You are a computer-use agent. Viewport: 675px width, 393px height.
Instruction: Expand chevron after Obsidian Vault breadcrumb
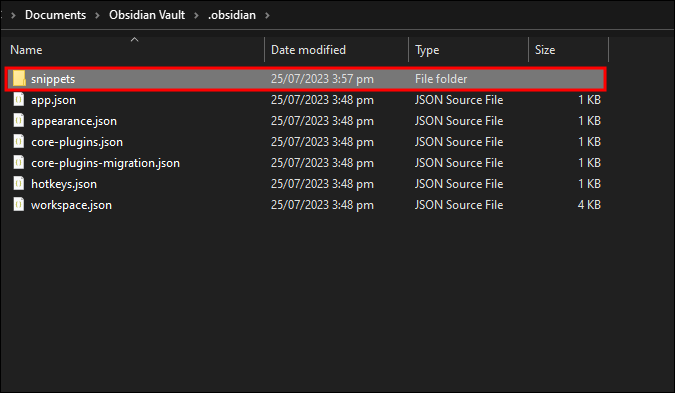pyautogui.click(x=196, y=15)
